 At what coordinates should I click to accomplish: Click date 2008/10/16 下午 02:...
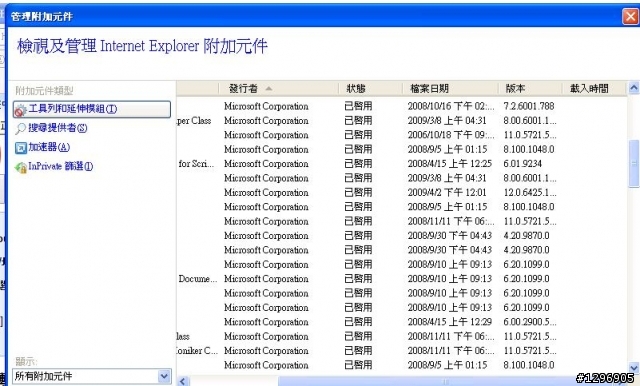click(451, 106)
